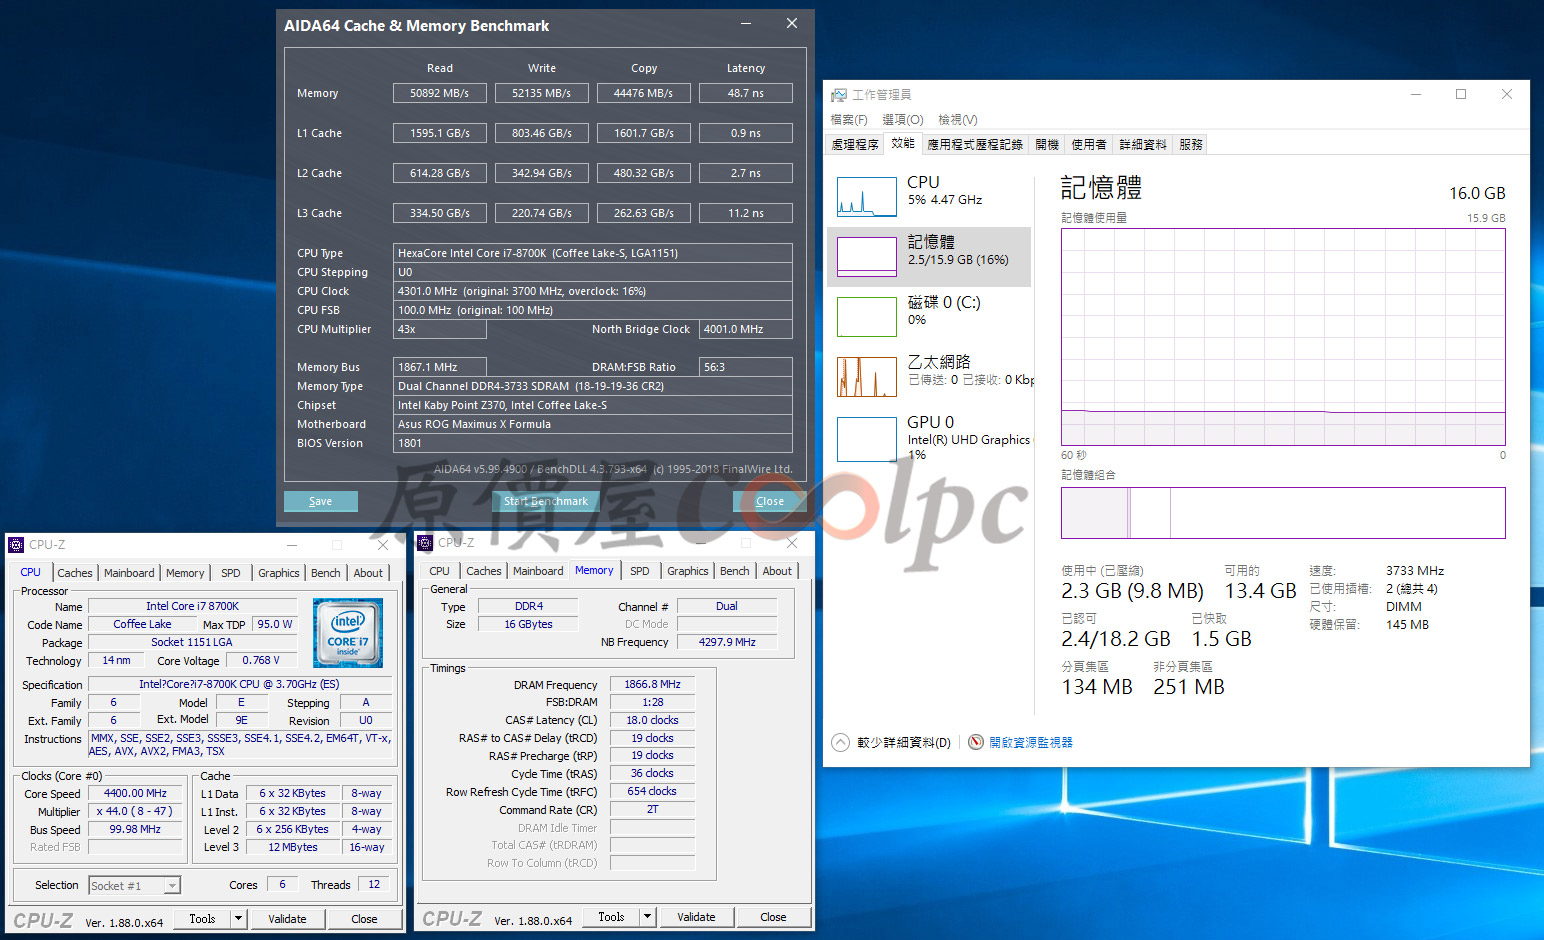Switch to Processes tab in Task Manager
1544x940 pixels.
click(x=855, y=144)
